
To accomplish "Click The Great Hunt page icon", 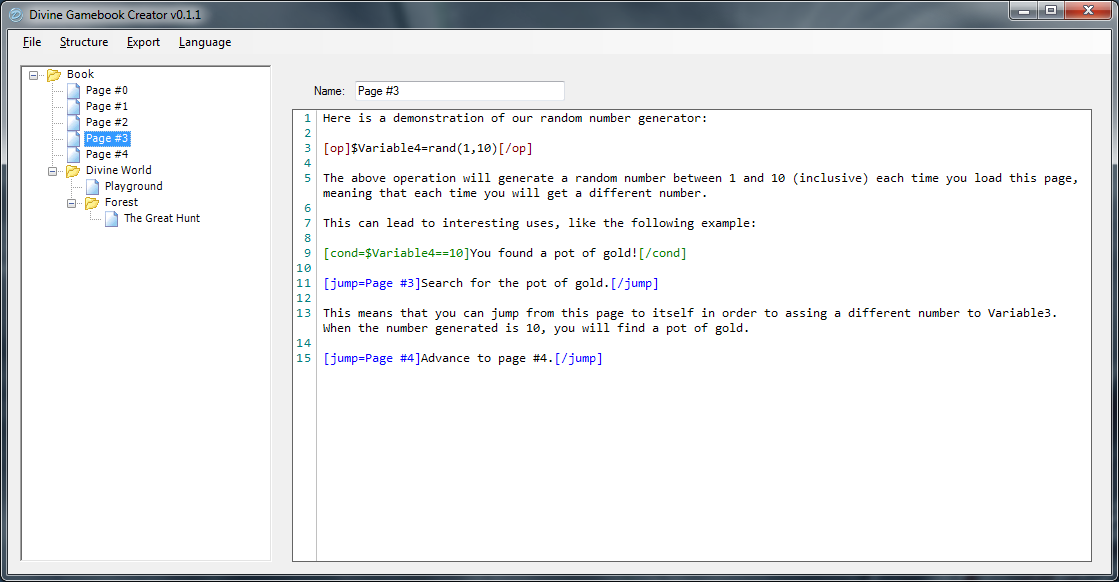I will tap(111, 218).
